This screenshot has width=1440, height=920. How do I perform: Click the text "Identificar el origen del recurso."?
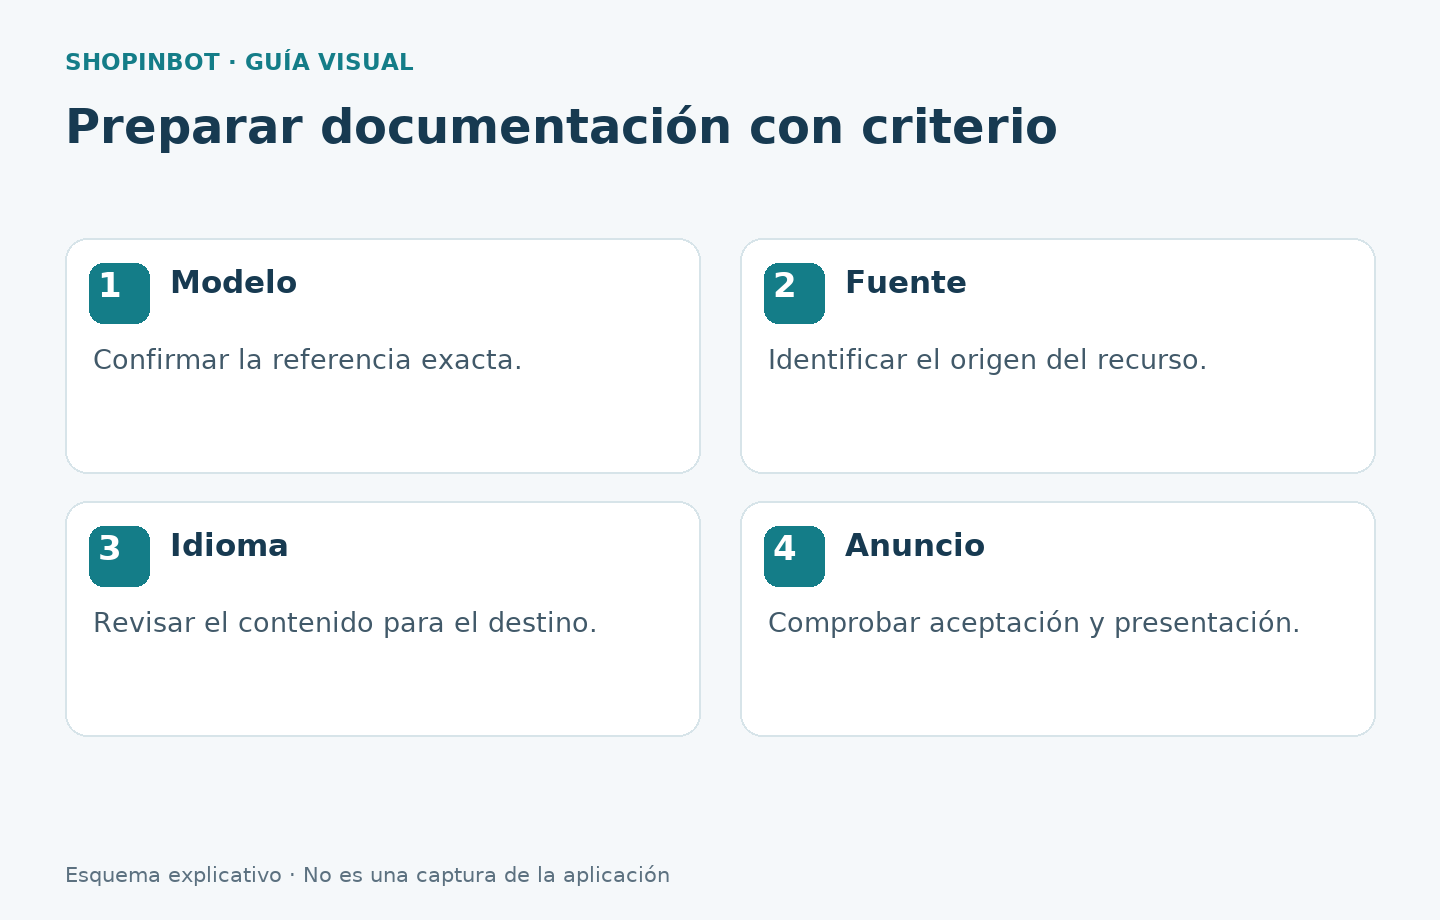[x=987, y=360]
